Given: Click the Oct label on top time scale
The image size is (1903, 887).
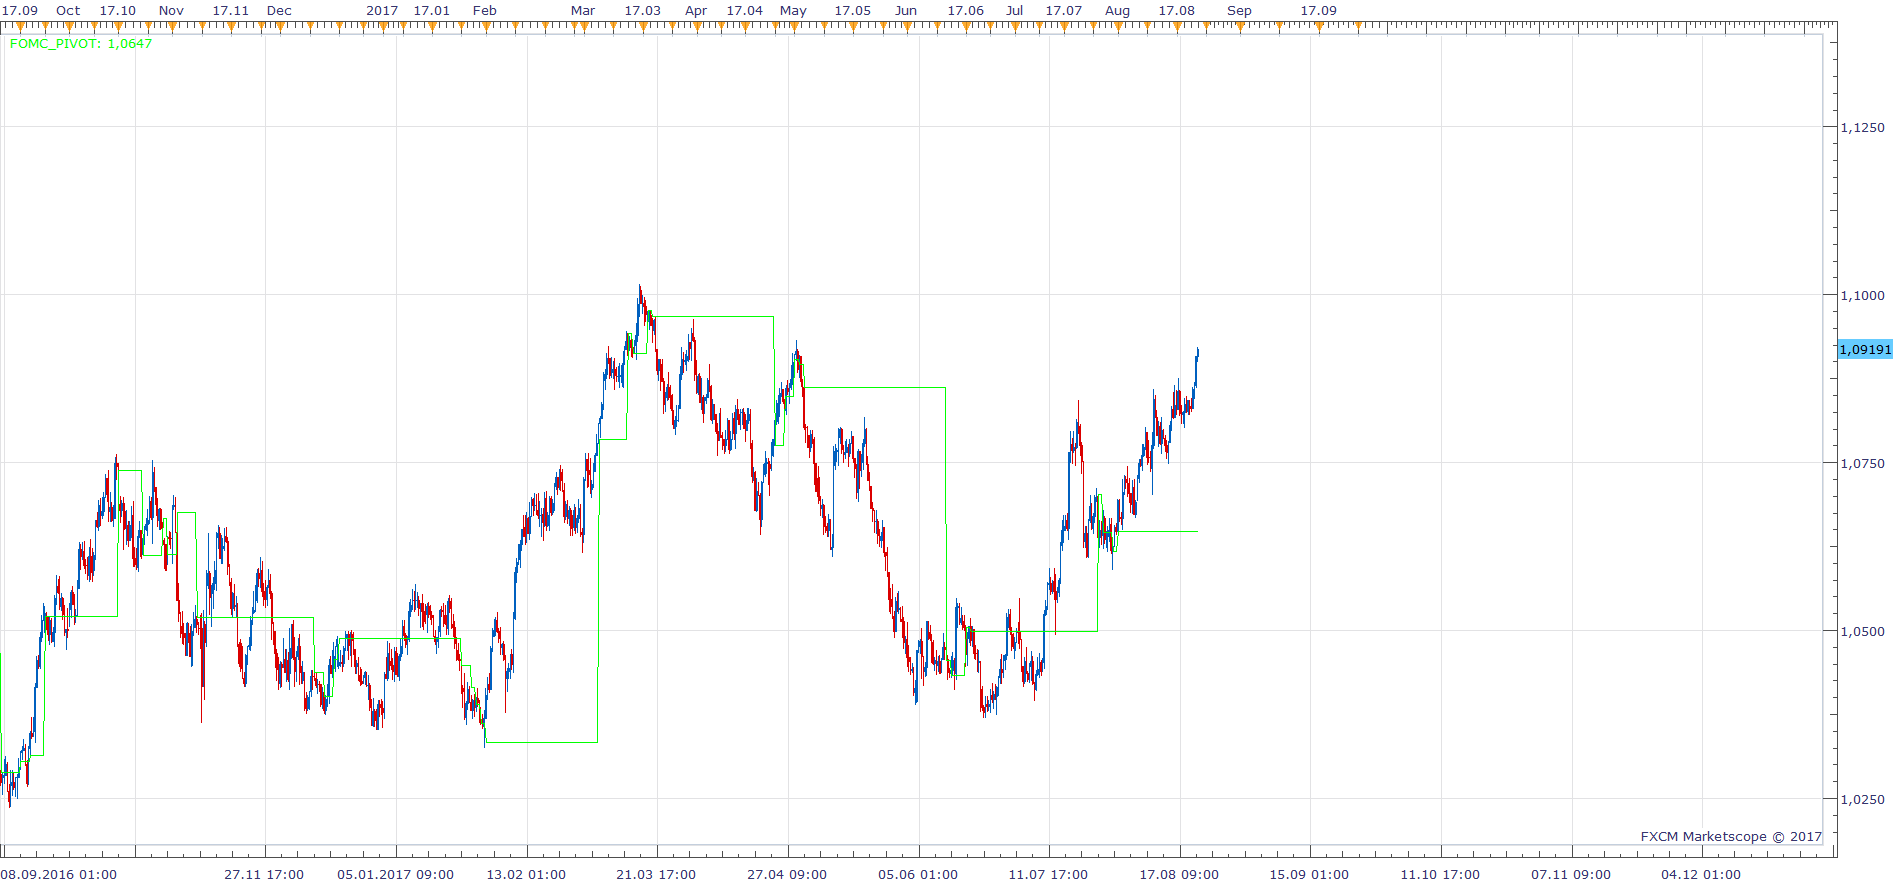Looking at the screenshot, I should pyautogui.click(x=68, y=10).
